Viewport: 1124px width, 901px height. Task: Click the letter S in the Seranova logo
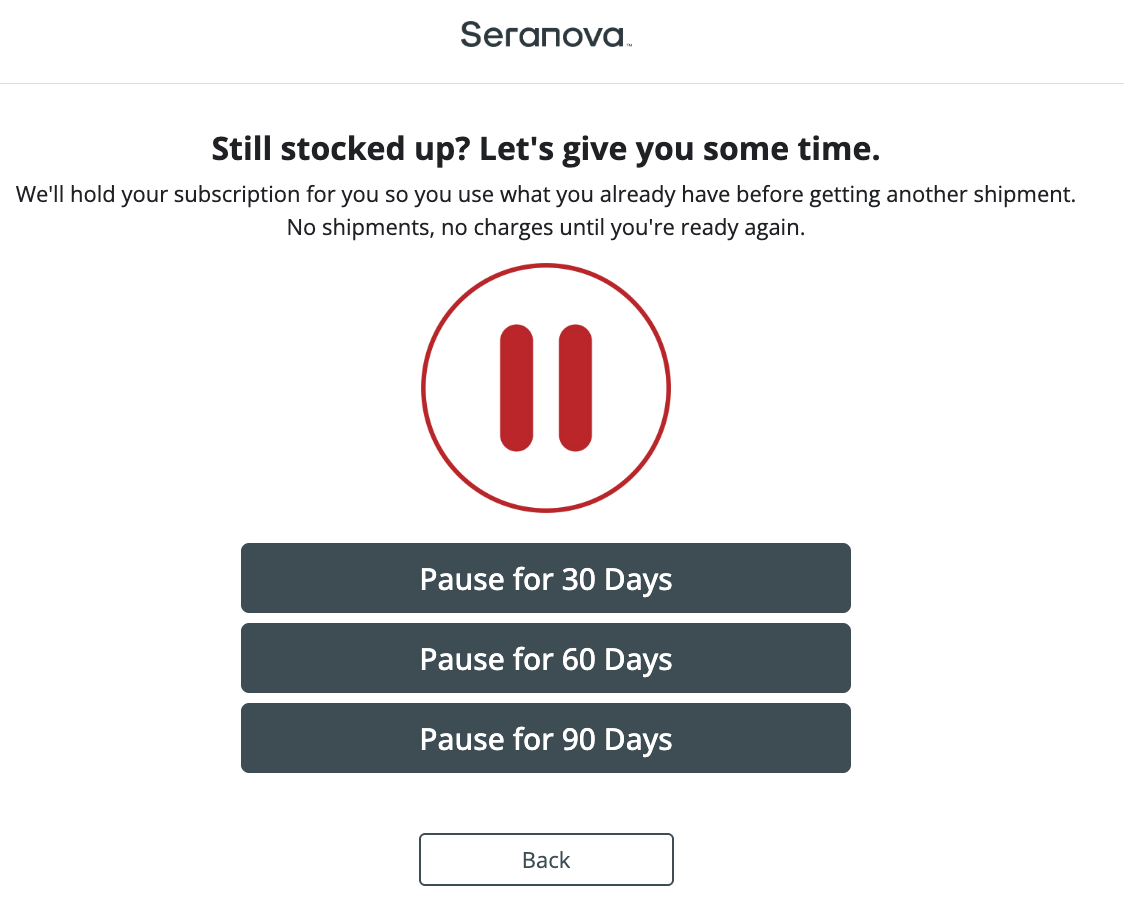471,36
